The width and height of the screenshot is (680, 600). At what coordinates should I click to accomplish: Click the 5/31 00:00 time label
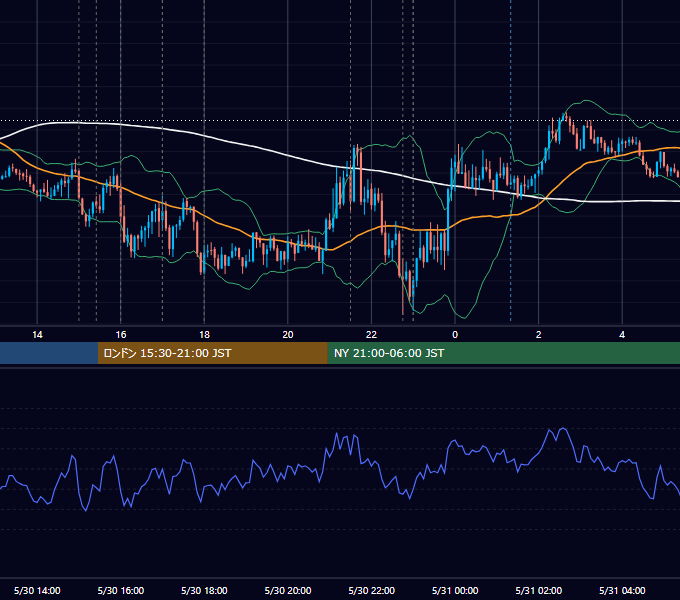[x=455, y=590]
